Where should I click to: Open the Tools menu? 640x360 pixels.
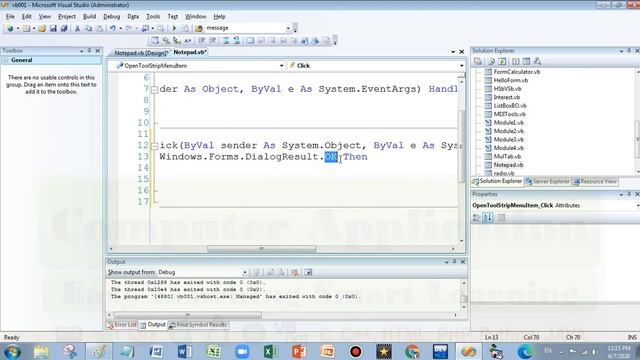(x=153, y=17)
